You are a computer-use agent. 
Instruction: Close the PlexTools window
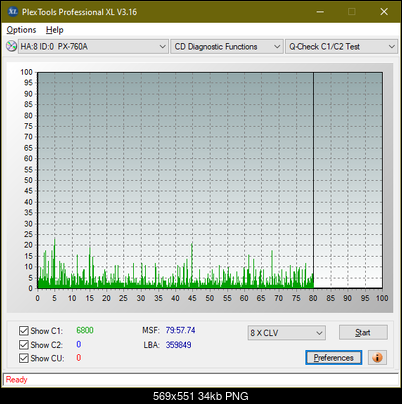[384, 12]
